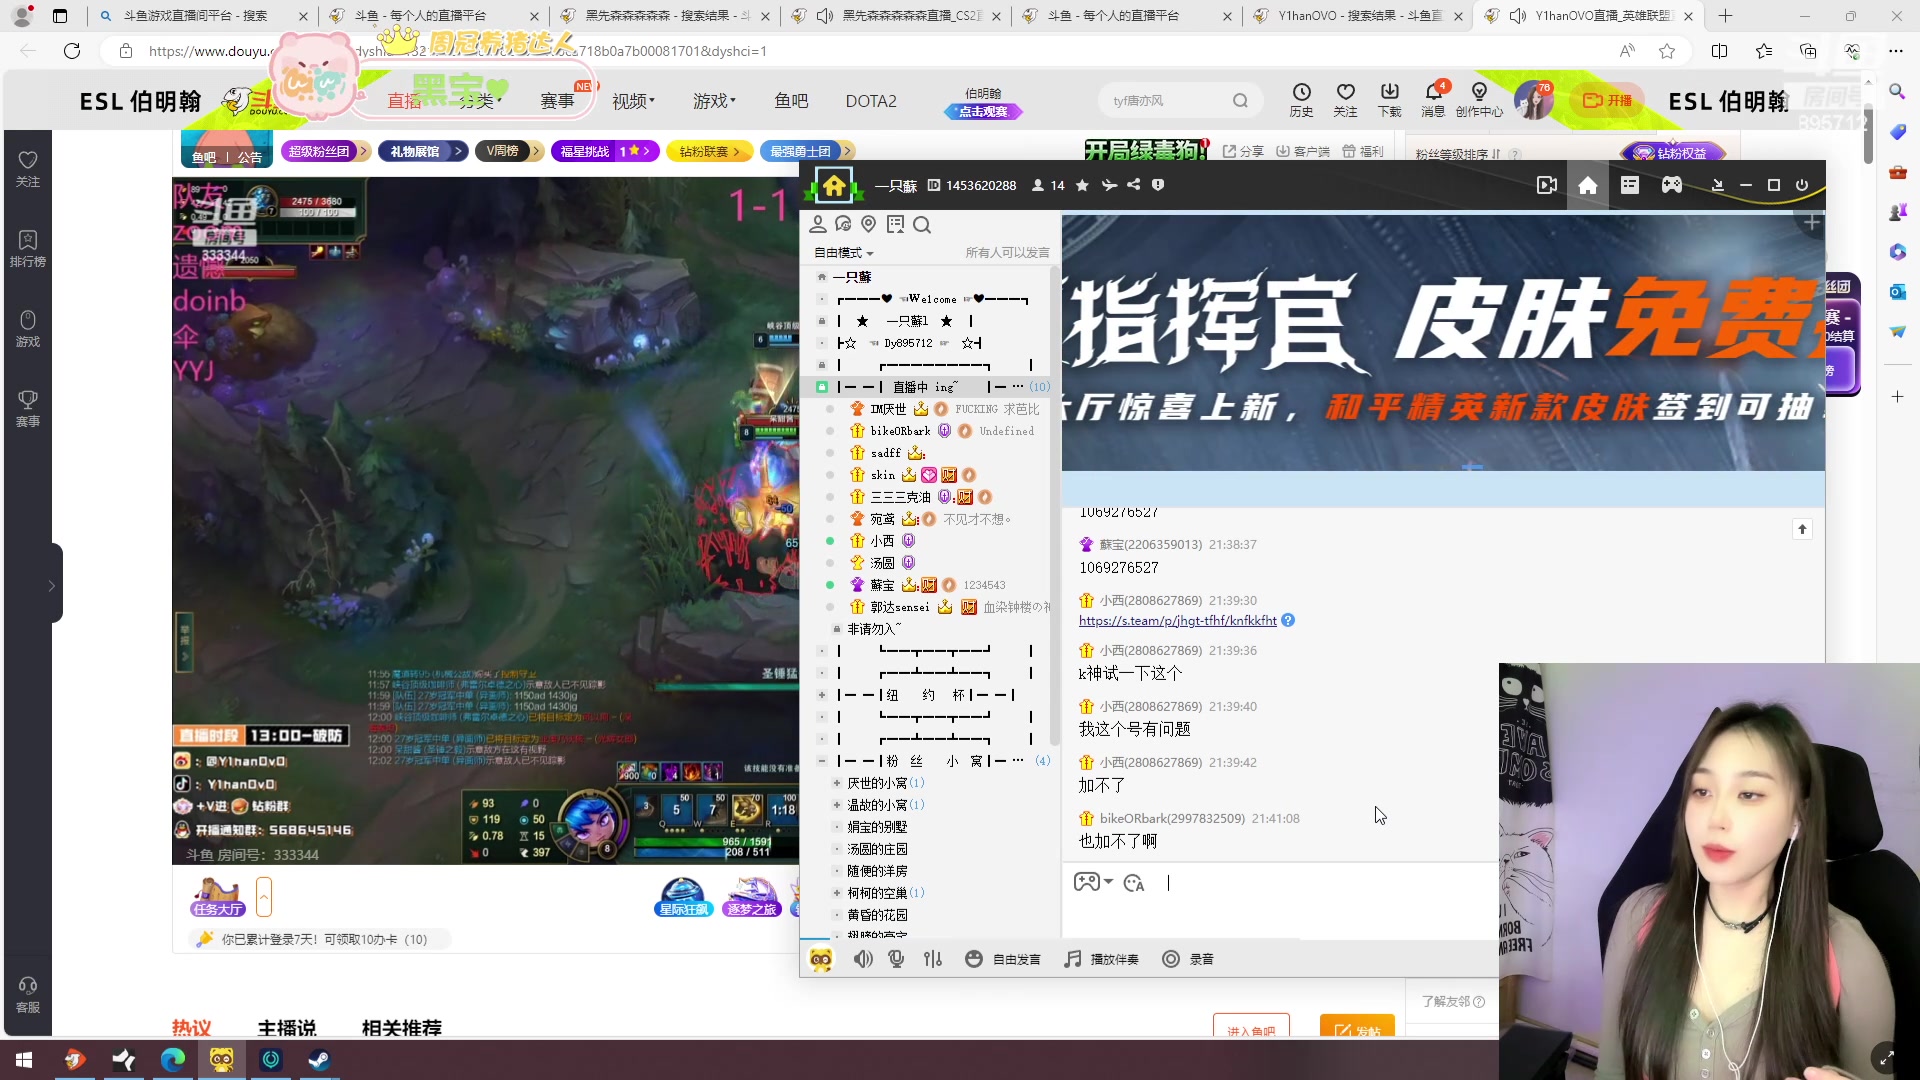This screenshot has height=1080, width=1920.
Task: Toggle play accompaniment (播放伴奏)
Action: coord(1101,959)
